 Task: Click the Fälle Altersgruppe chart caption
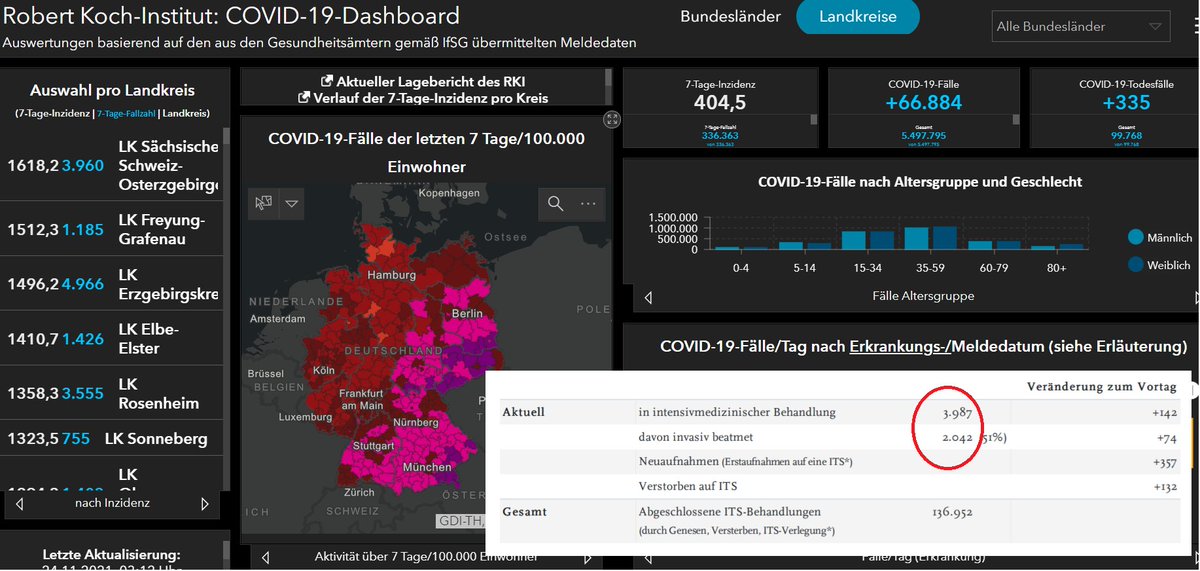click(923, 297)
